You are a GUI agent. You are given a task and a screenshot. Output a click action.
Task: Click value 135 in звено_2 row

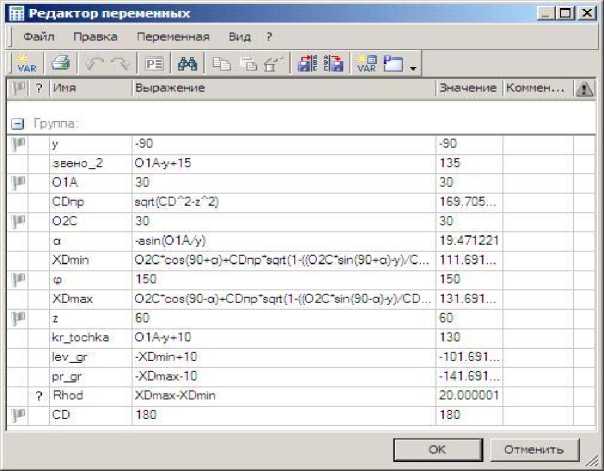pos(450,163)
